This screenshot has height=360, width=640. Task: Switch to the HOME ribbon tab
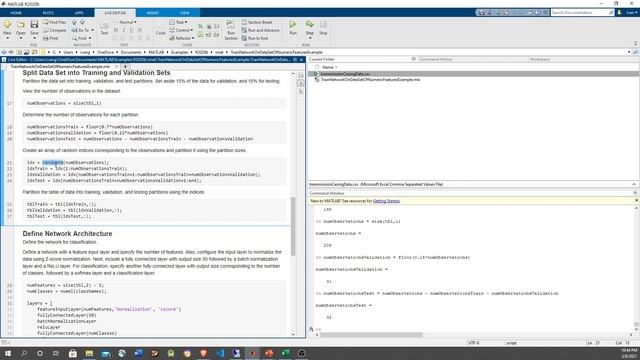tap(16, 13)
